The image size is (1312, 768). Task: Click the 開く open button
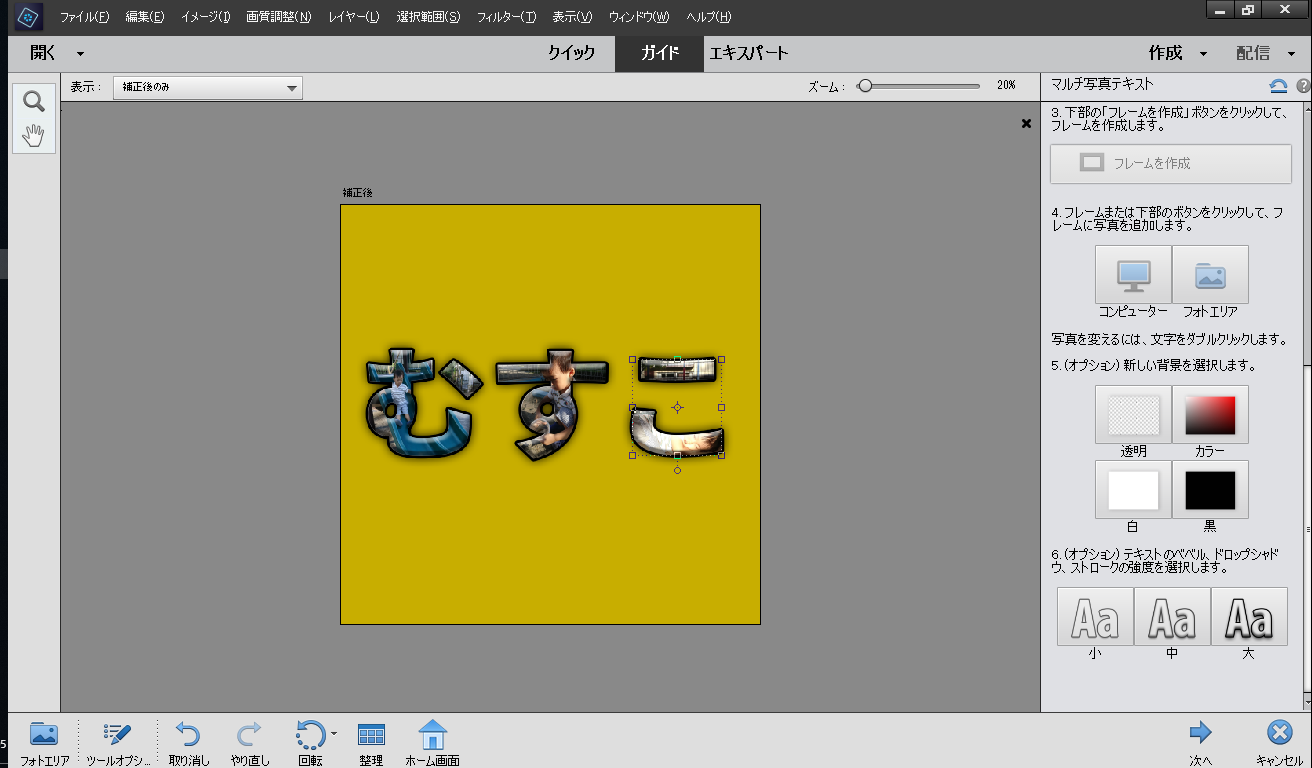pyautogui.click(x=44, y=54)
